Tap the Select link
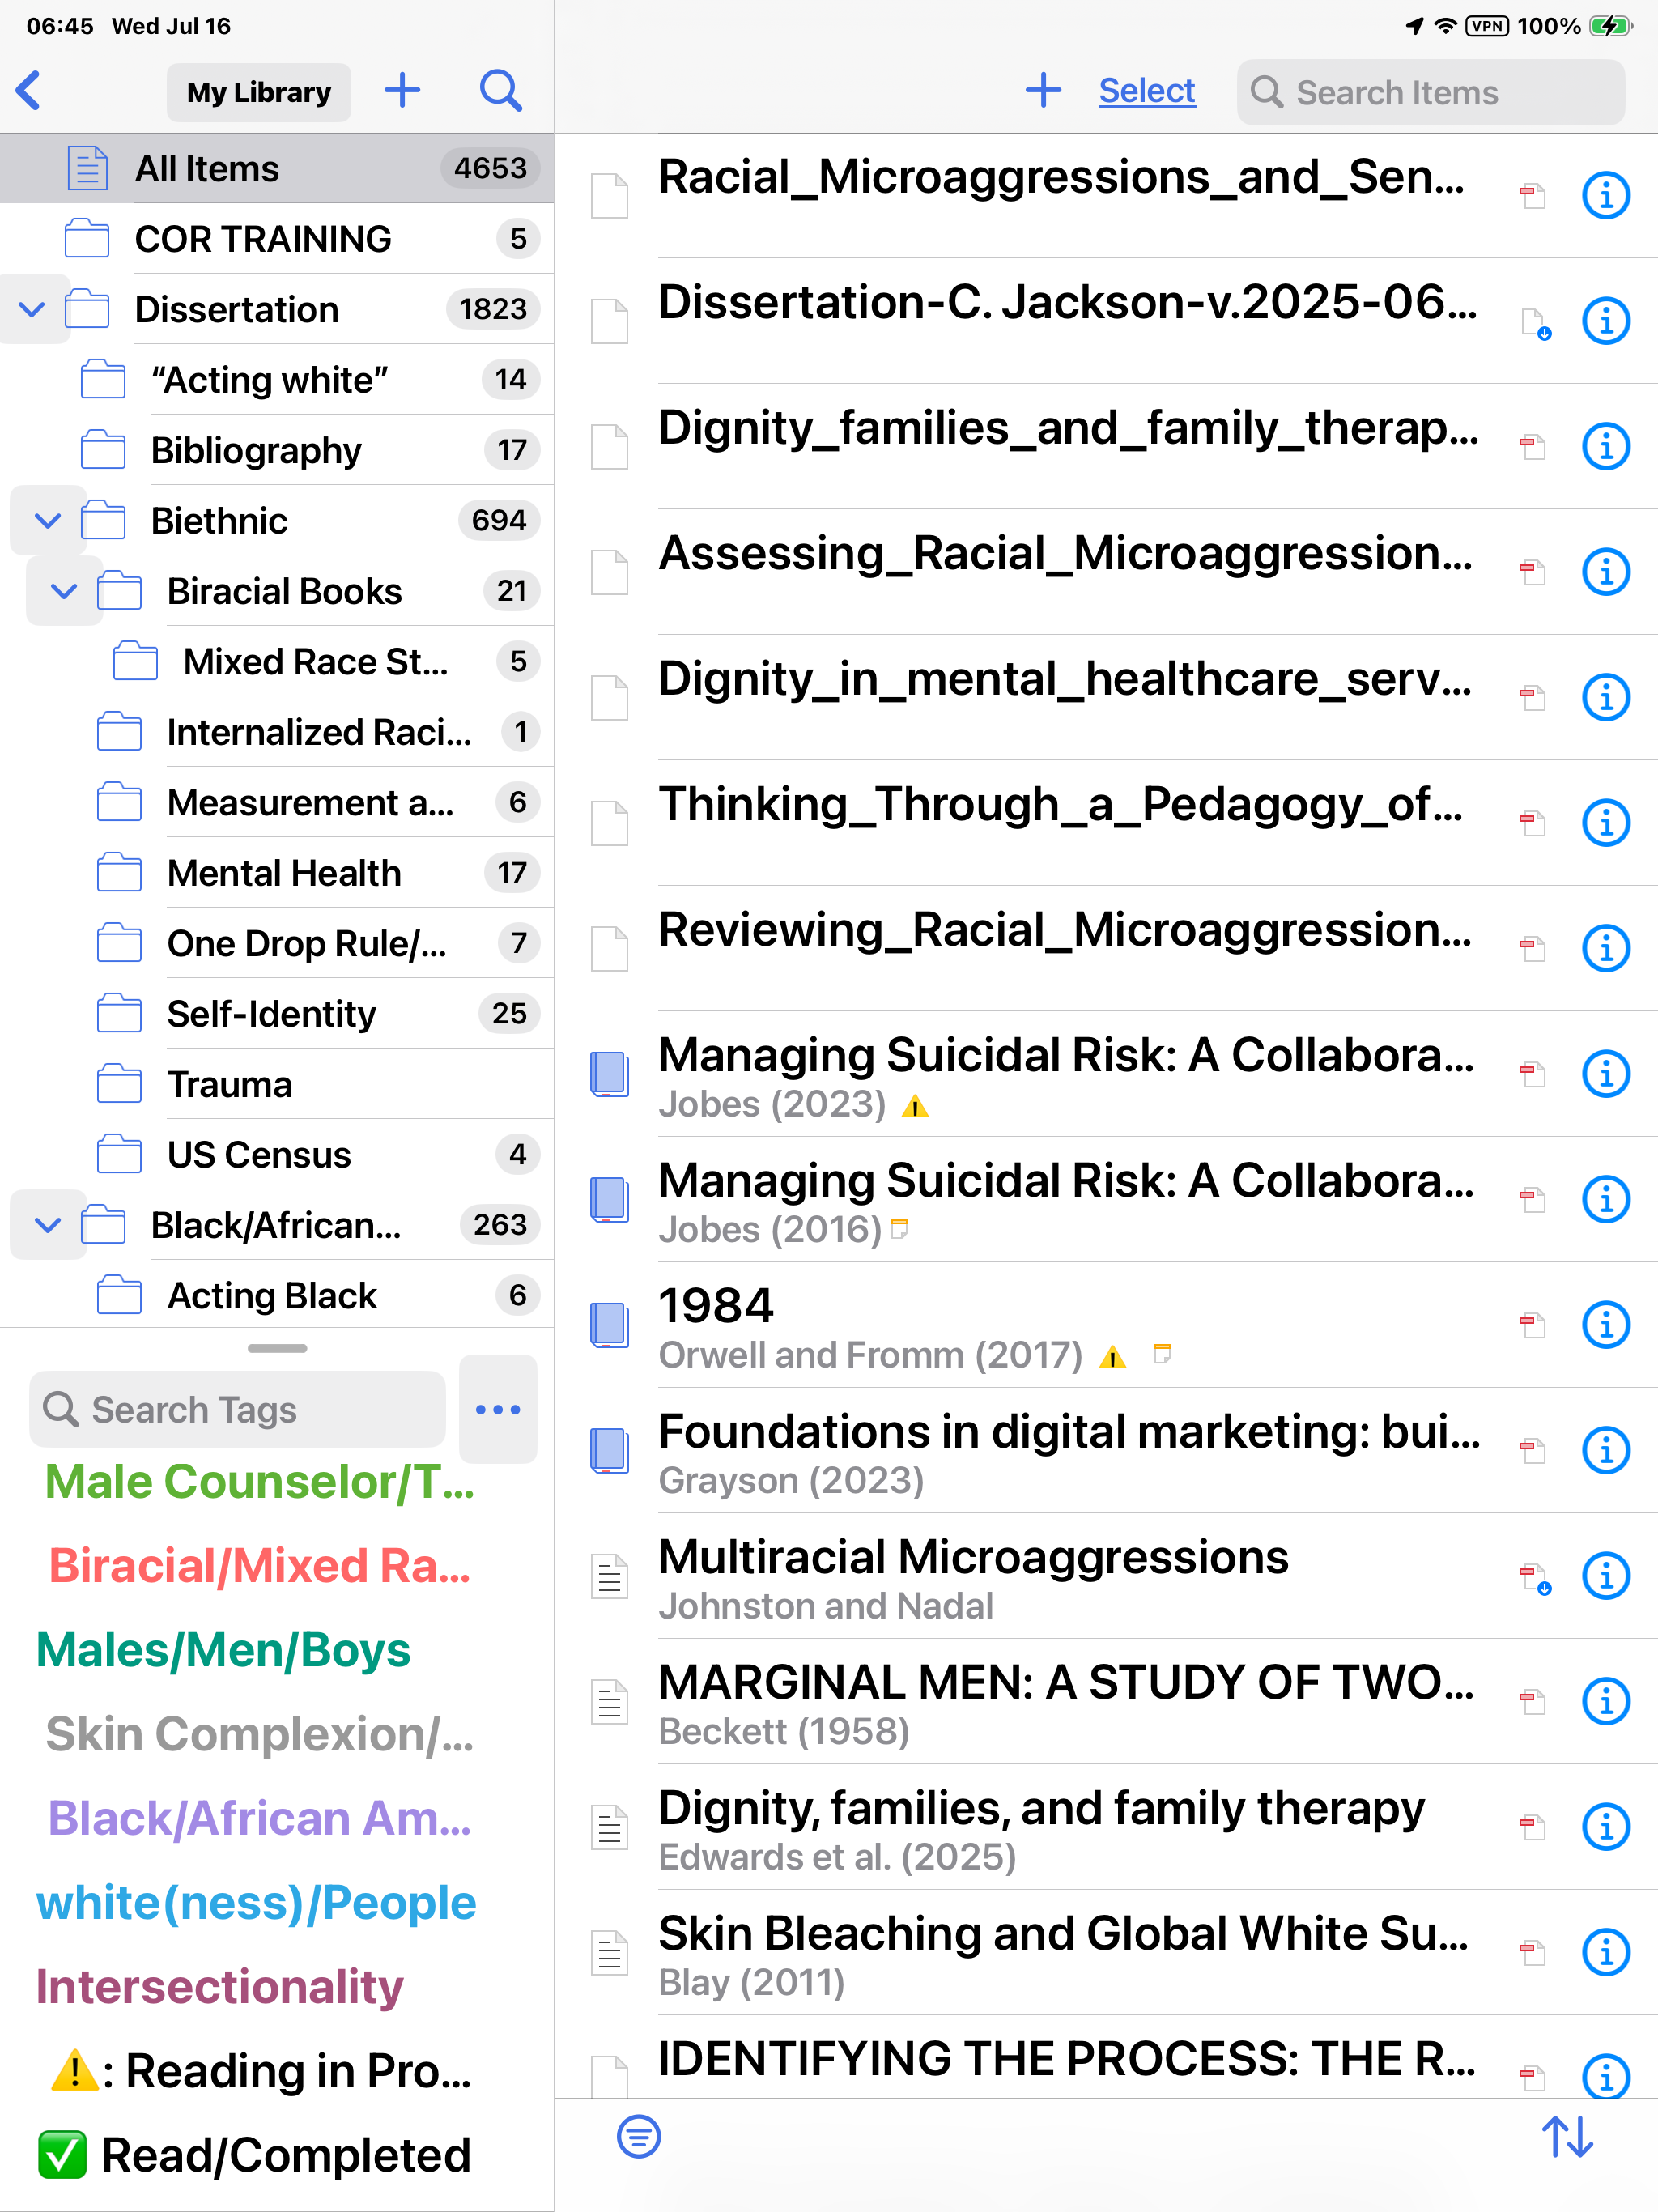Image resolution: width=1658 pixels, height=2212 pixels. [1146, 91]
